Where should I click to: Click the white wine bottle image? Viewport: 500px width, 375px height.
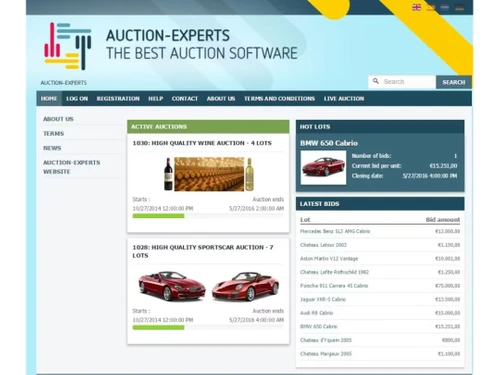point(249,174)
